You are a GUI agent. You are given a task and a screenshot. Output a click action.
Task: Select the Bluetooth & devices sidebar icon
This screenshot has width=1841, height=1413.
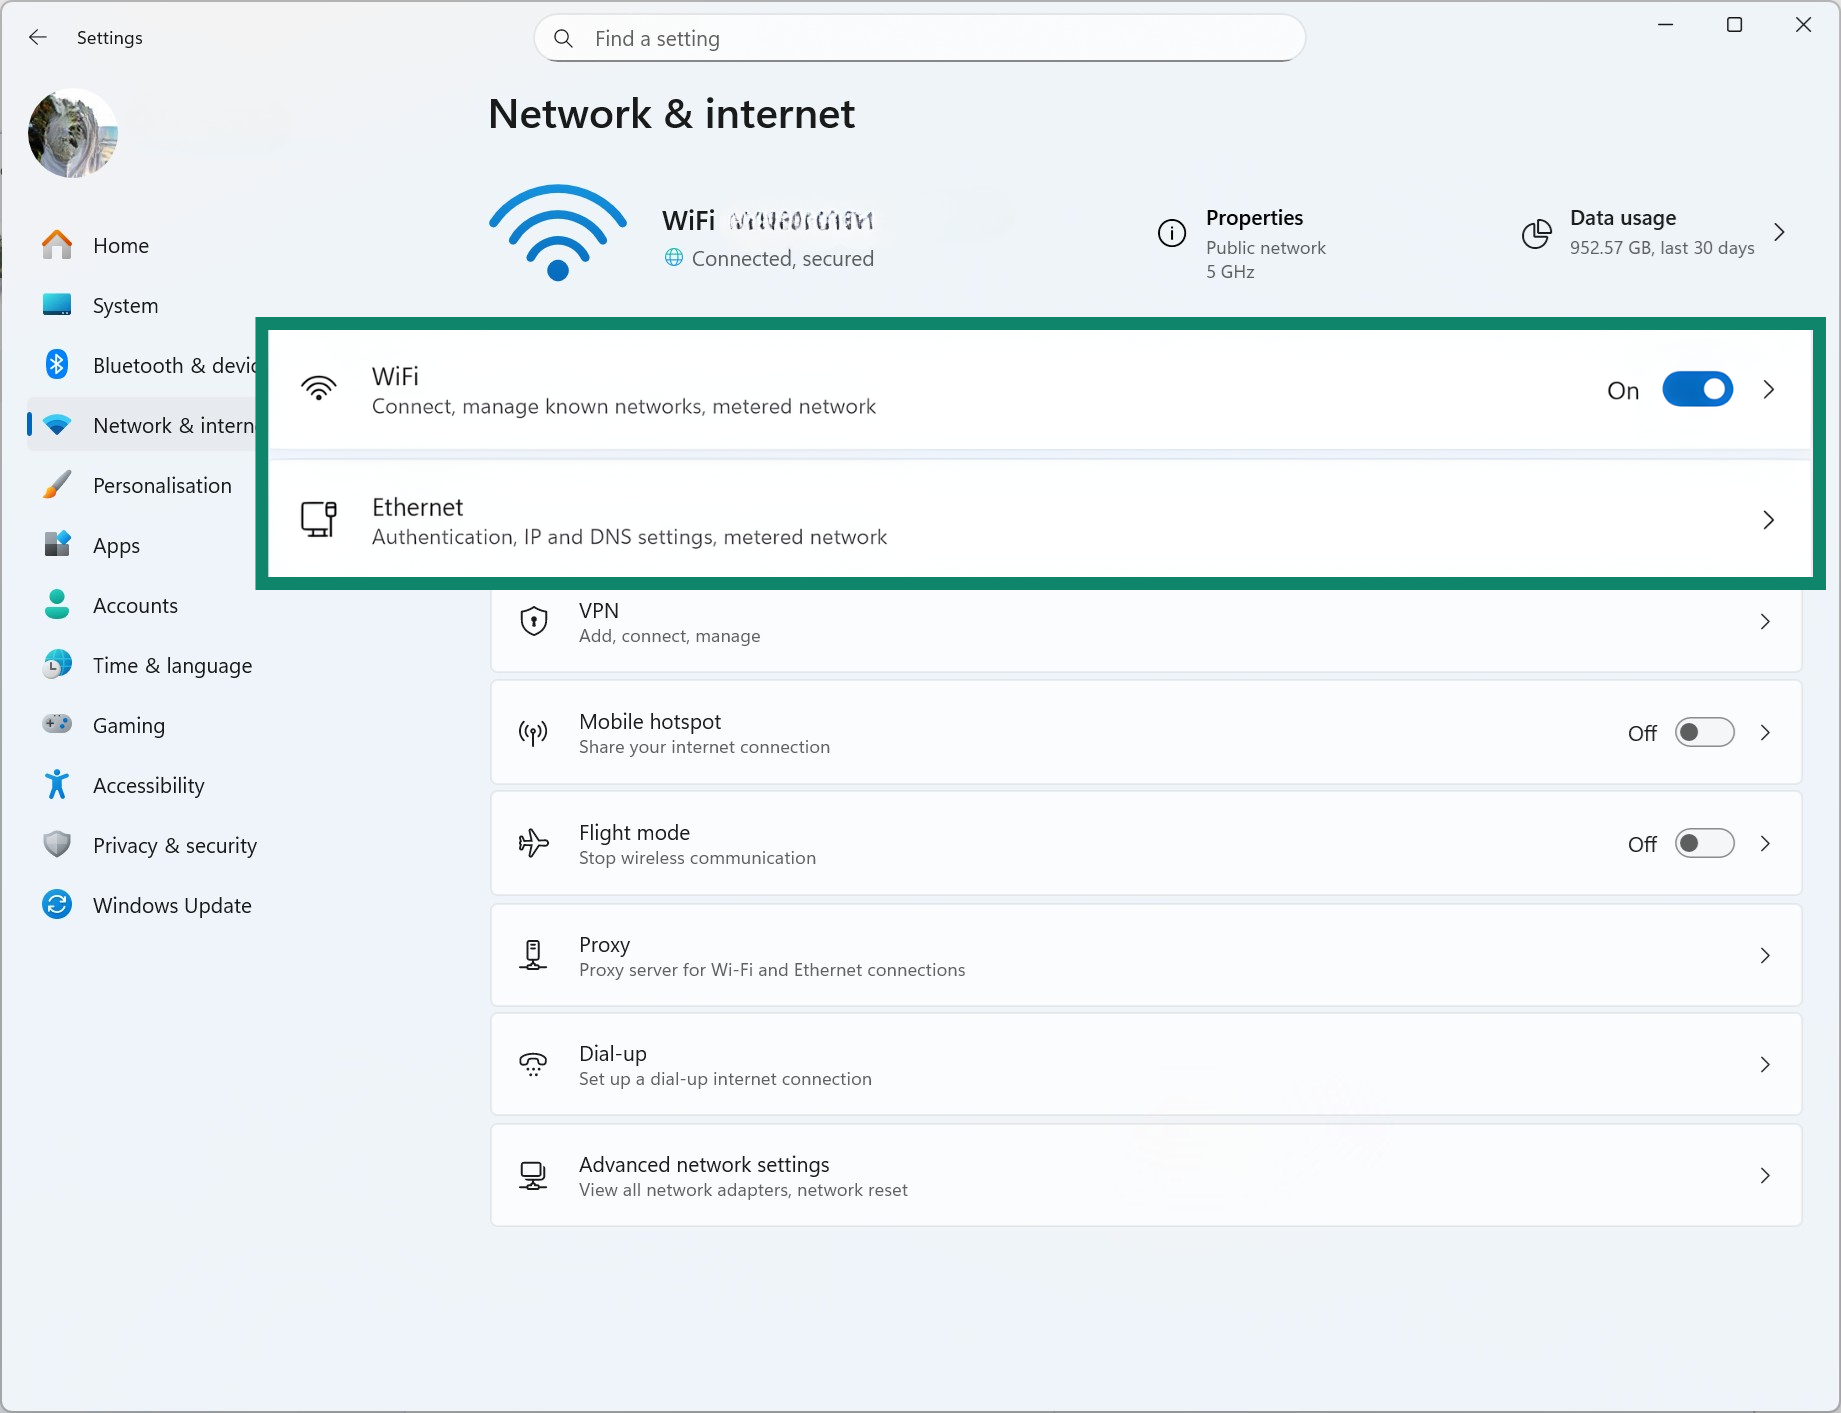pyautogui.click(x=57, y=364)
